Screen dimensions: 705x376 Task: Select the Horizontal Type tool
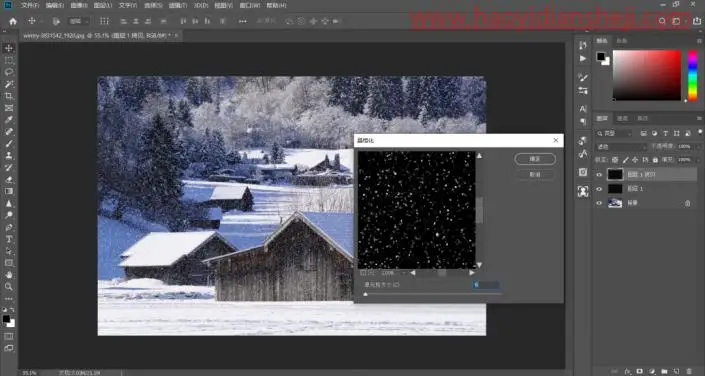click(9, 239)
